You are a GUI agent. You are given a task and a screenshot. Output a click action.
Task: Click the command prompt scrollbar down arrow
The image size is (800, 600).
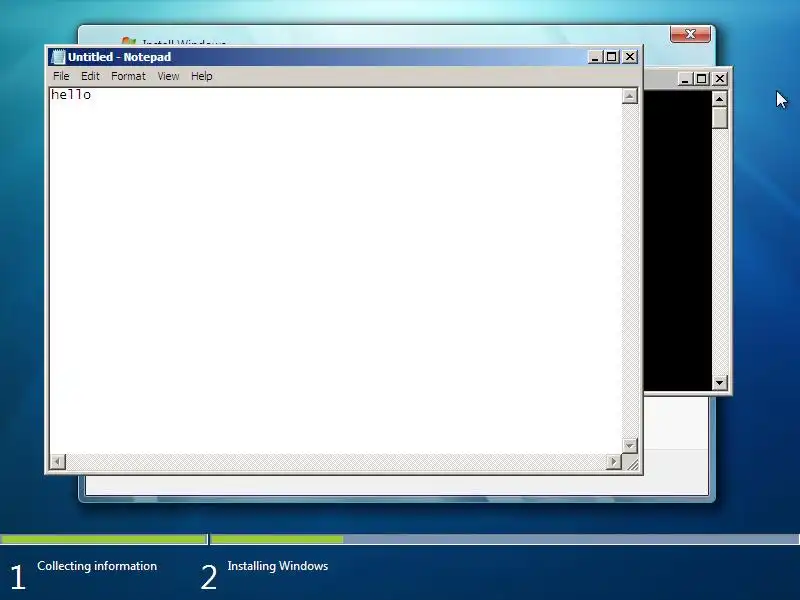click(719, 382)
